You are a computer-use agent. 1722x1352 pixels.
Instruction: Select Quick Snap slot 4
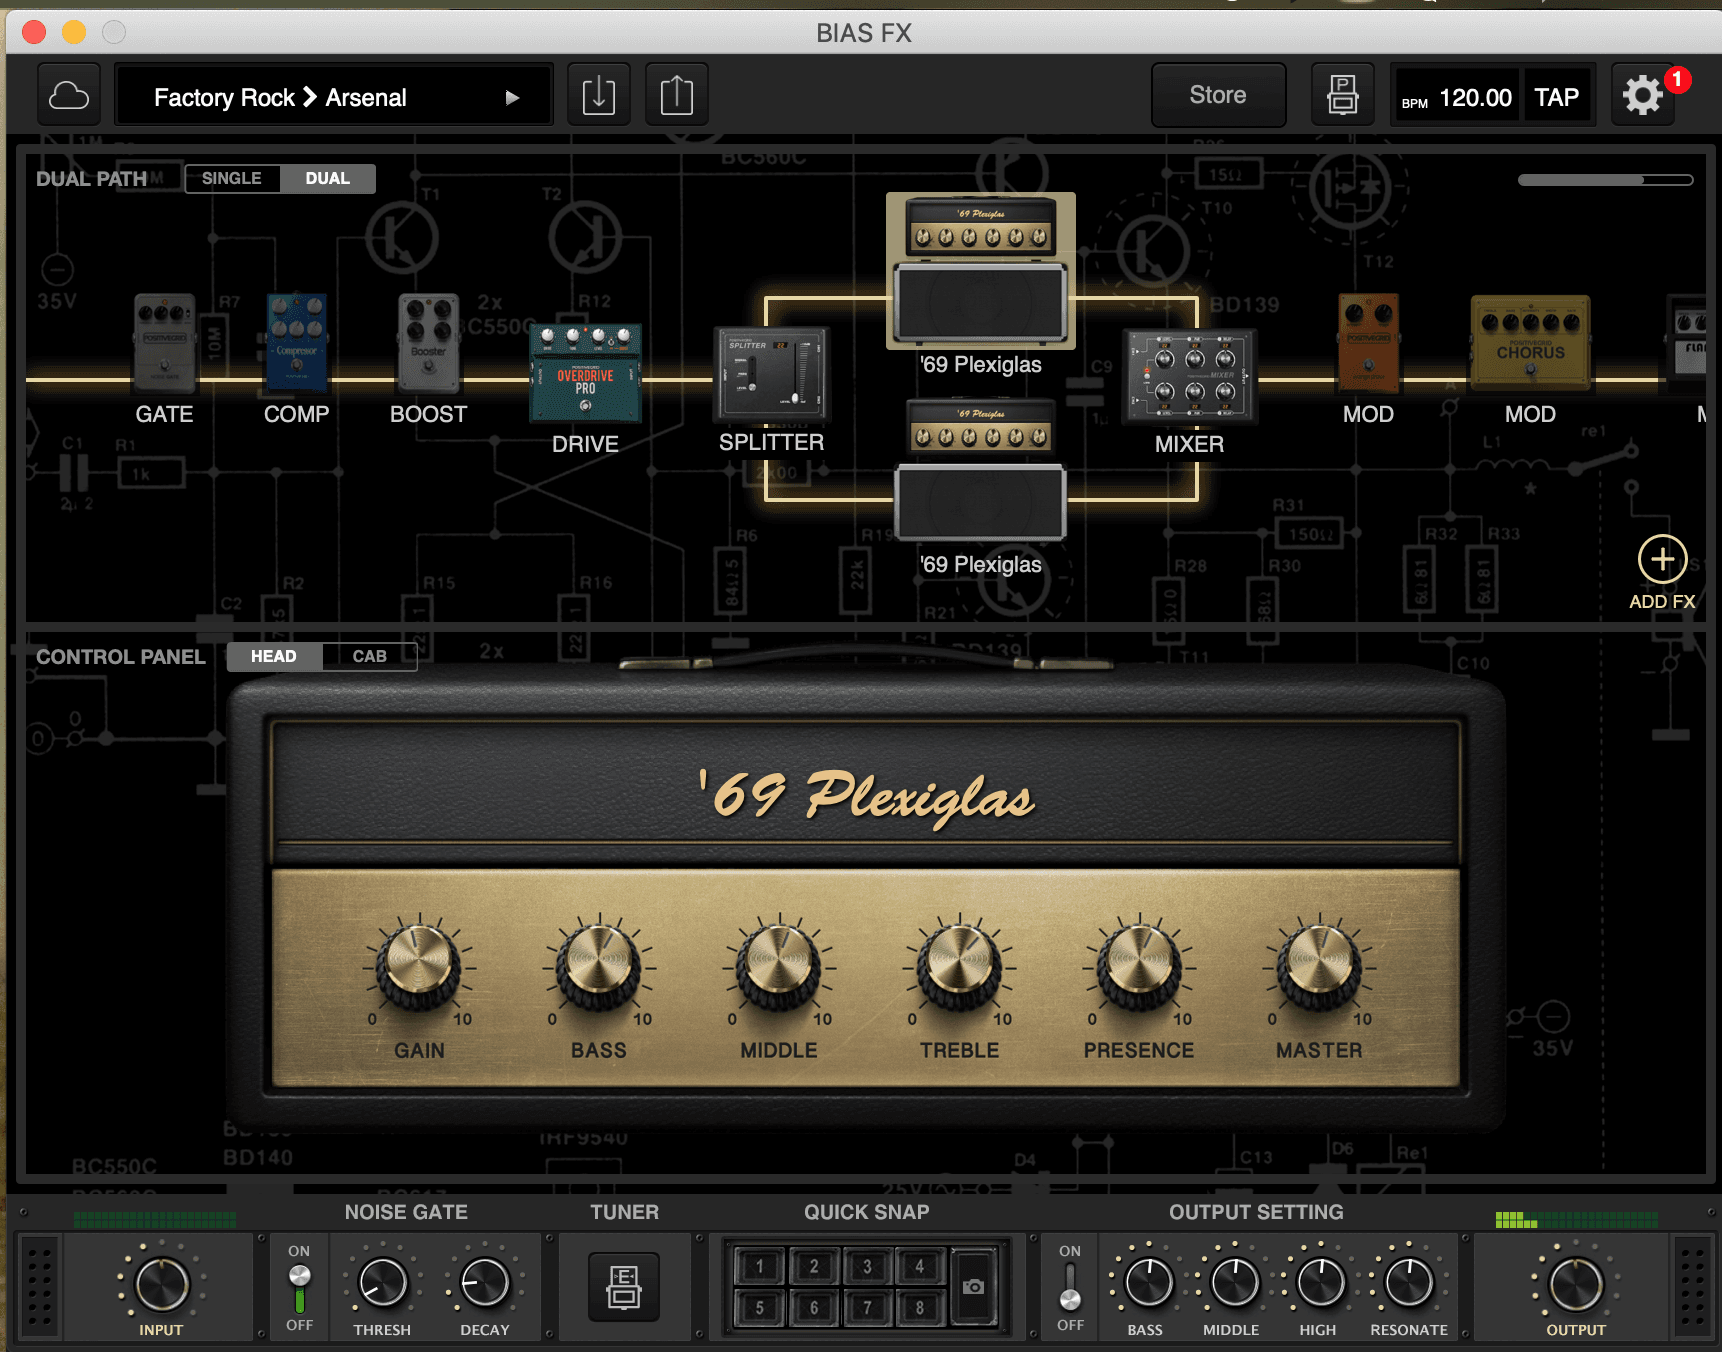[920, 1267]
